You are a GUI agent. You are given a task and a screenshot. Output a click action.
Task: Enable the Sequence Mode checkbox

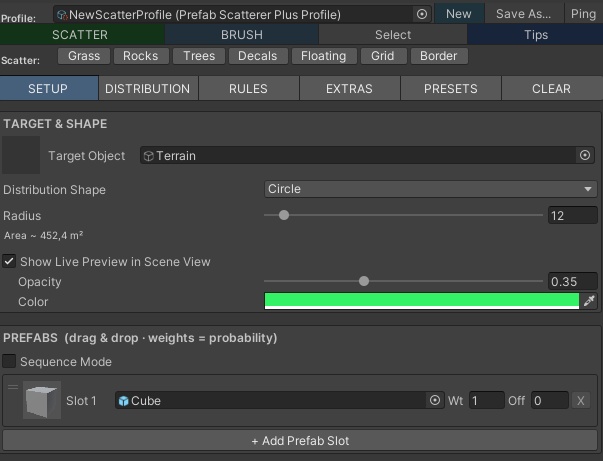(9, 361)
